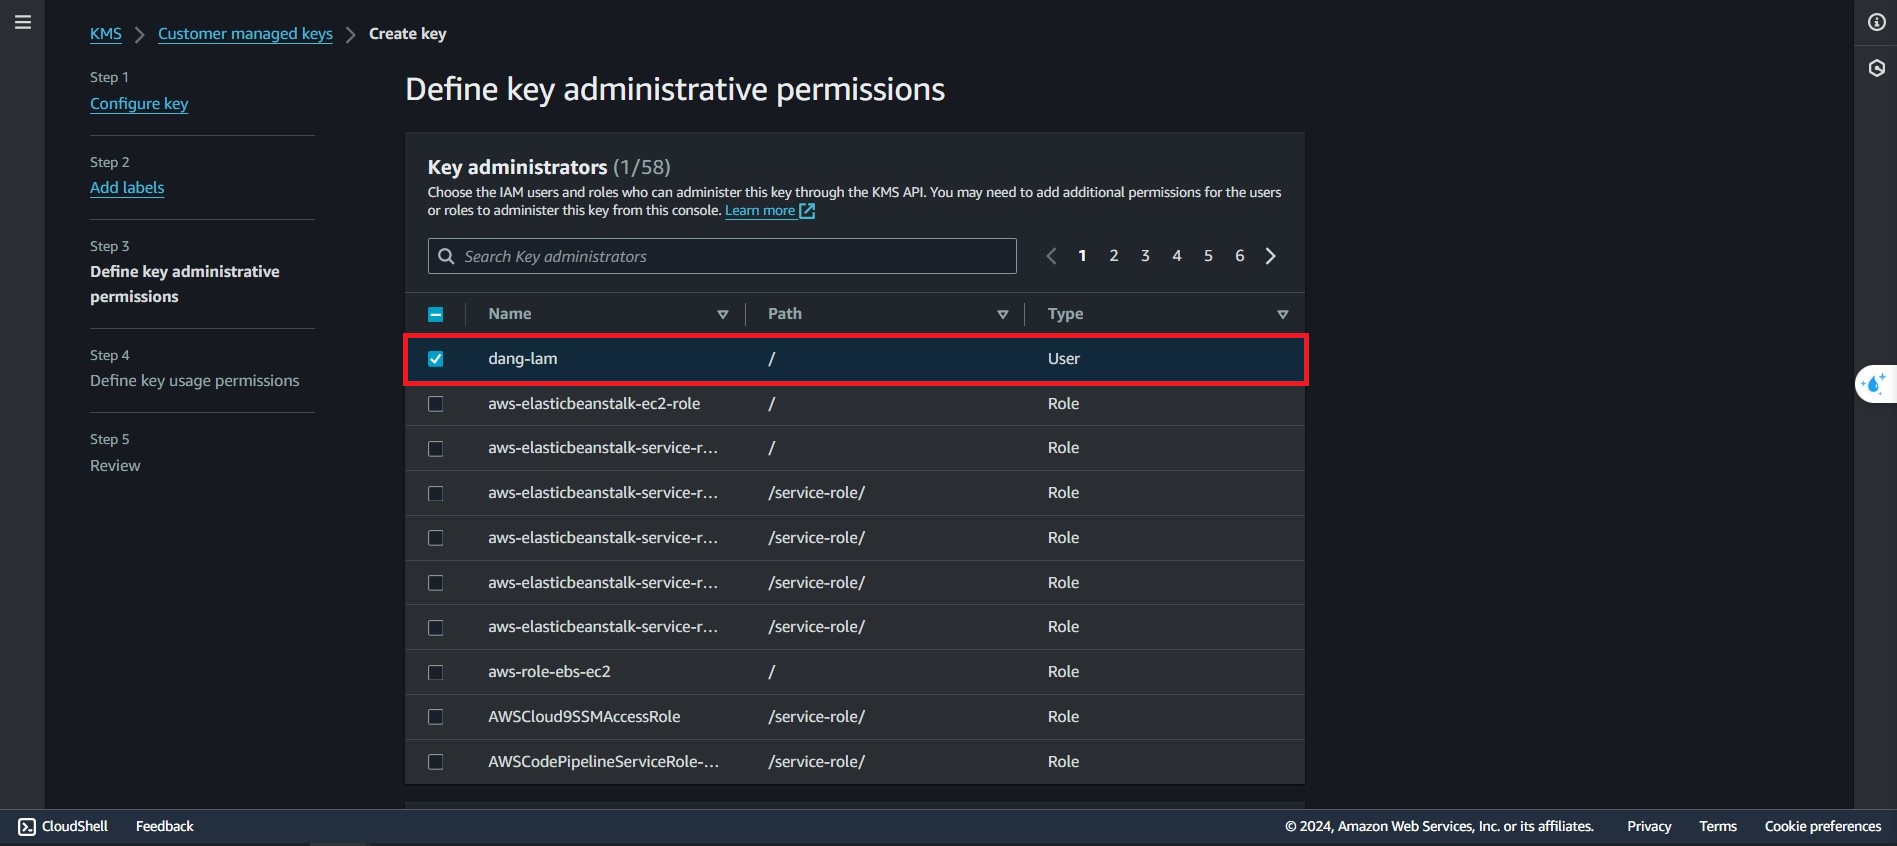Open the hamburger navigation menu
Image resolution: width=1897 pixels, height=846 pixels.
click(23, 22)
